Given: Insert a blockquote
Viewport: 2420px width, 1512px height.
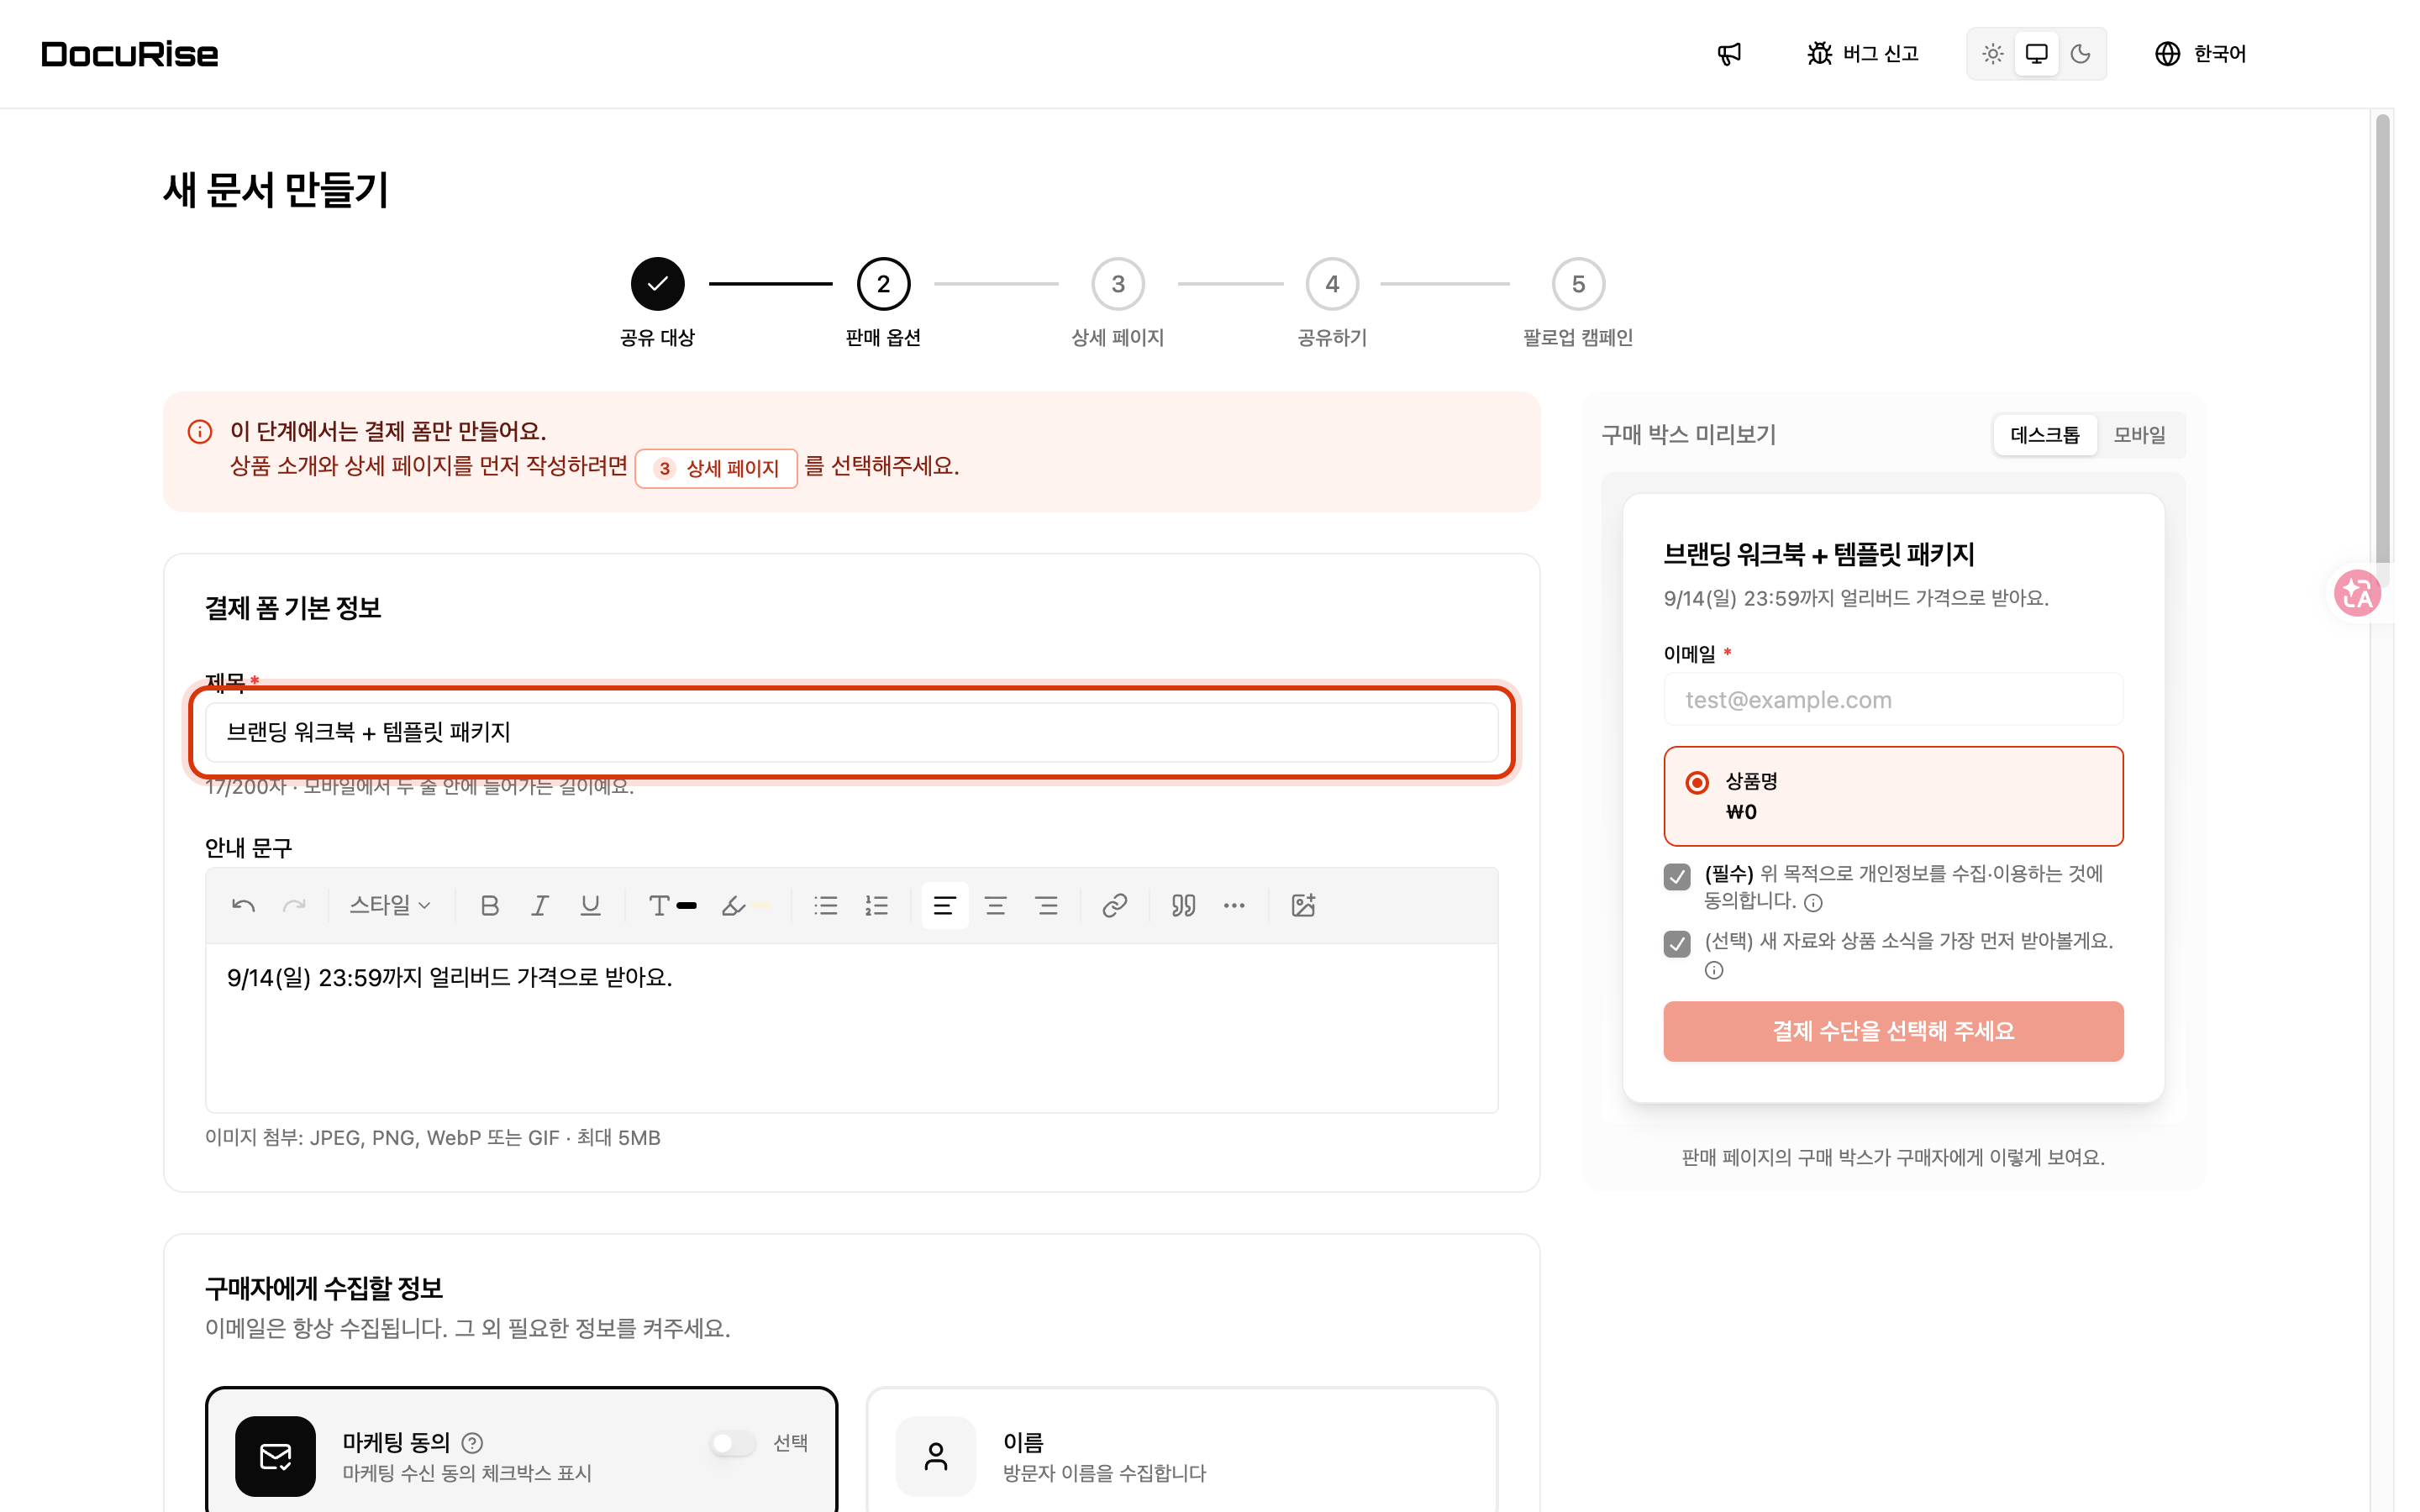Looking at the screenshot, I should (1183, 906).
